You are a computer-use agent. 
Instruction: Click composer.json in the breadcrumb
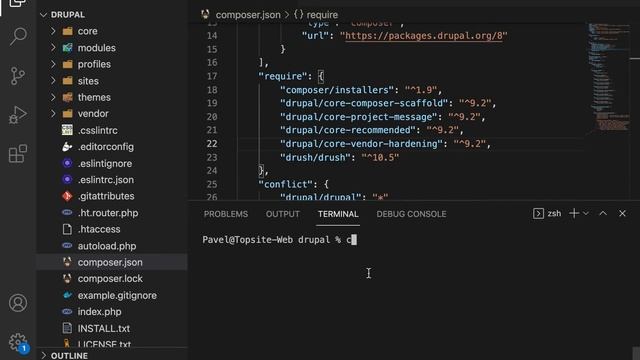pos(248,15)
